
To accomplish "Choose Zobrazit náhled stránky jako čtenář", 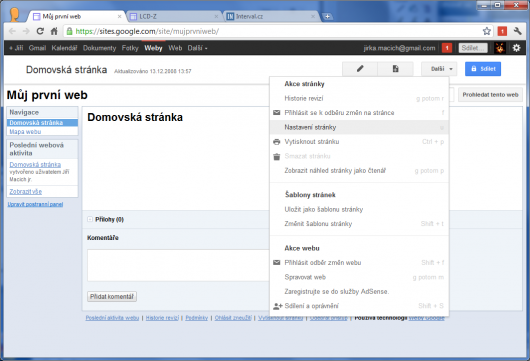I will point(359,171).
